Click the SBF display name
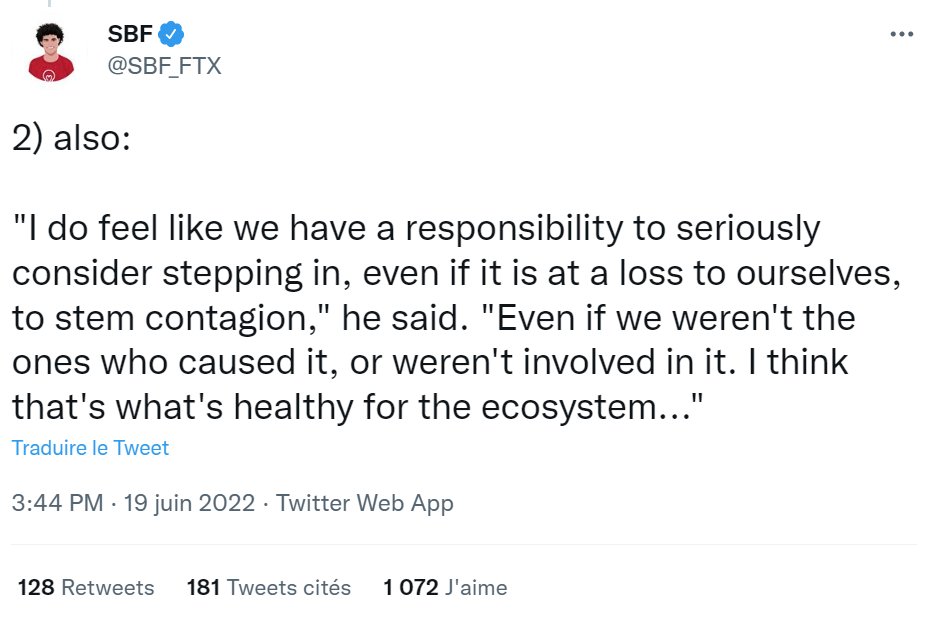The height and width of the screenshot is (618, 932). point(130,35)
